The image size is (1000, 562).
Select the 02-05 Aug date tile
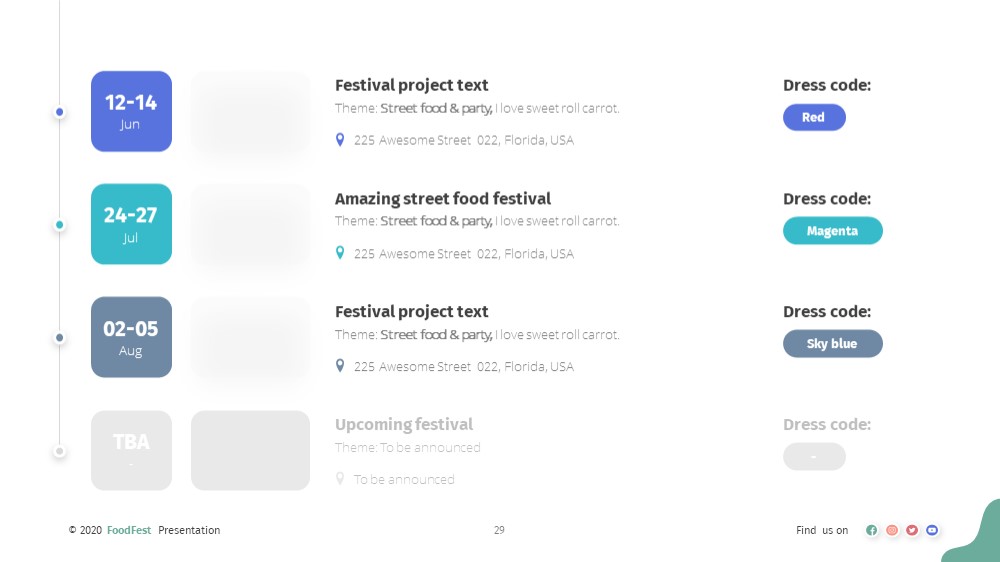[131, 337]
